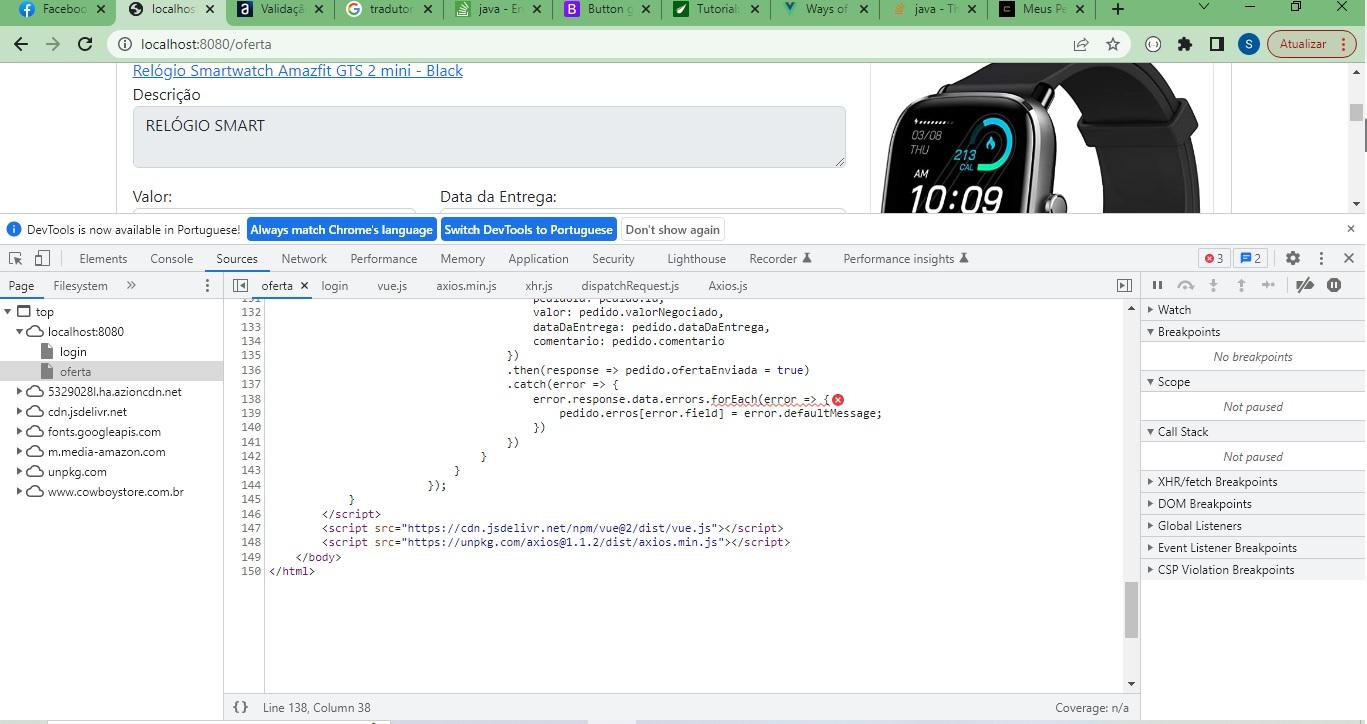The height and width of the screenshot is (724, 1367).
Task: Click site information icon in address bar
Action: pos(124,44)
